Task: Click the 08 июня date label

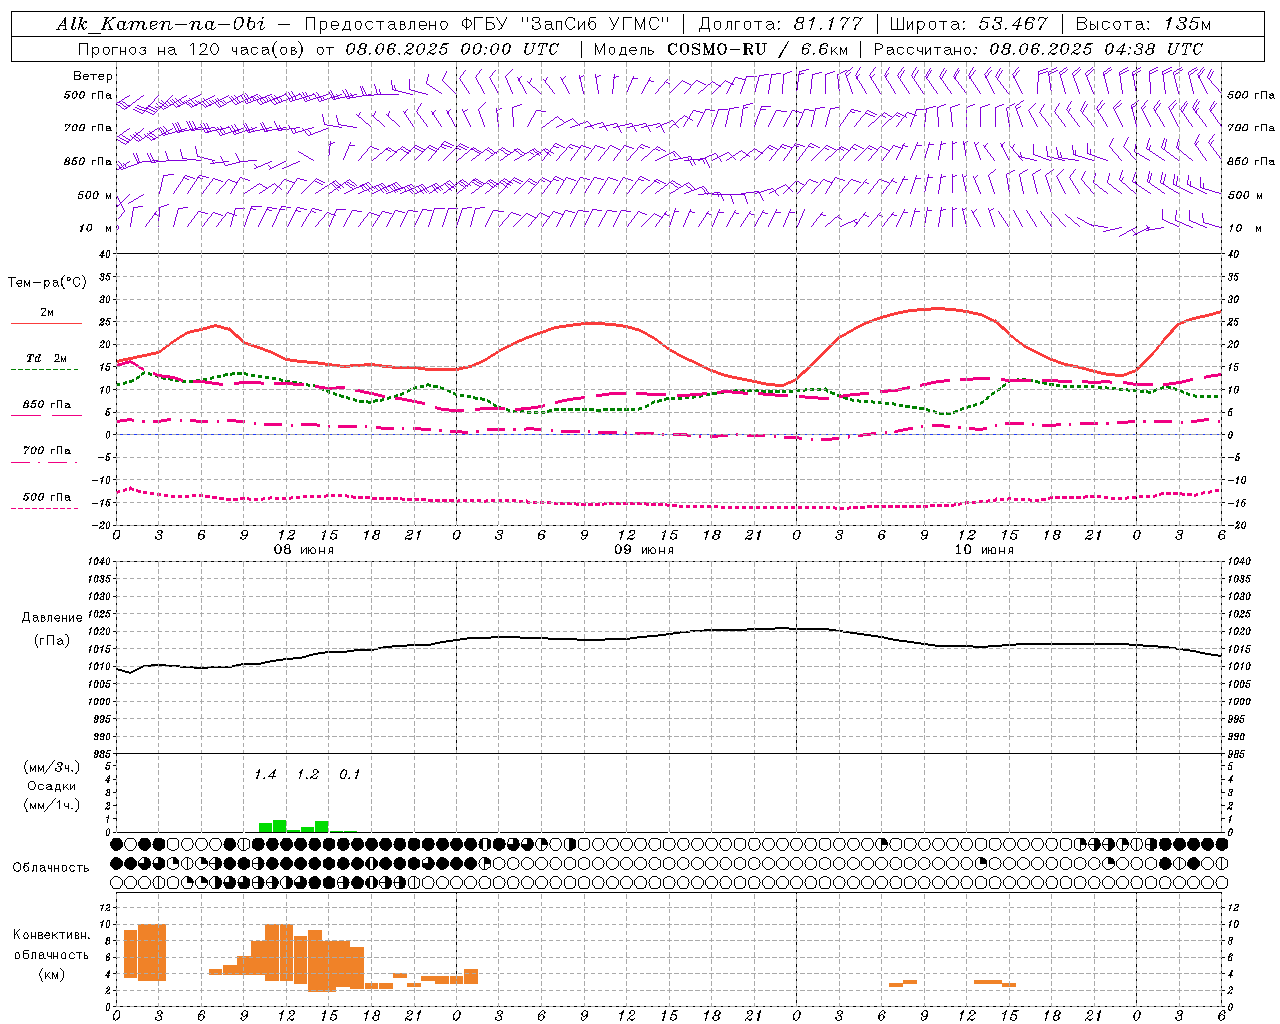Action: pyautogui.click(x=304, y=550)
